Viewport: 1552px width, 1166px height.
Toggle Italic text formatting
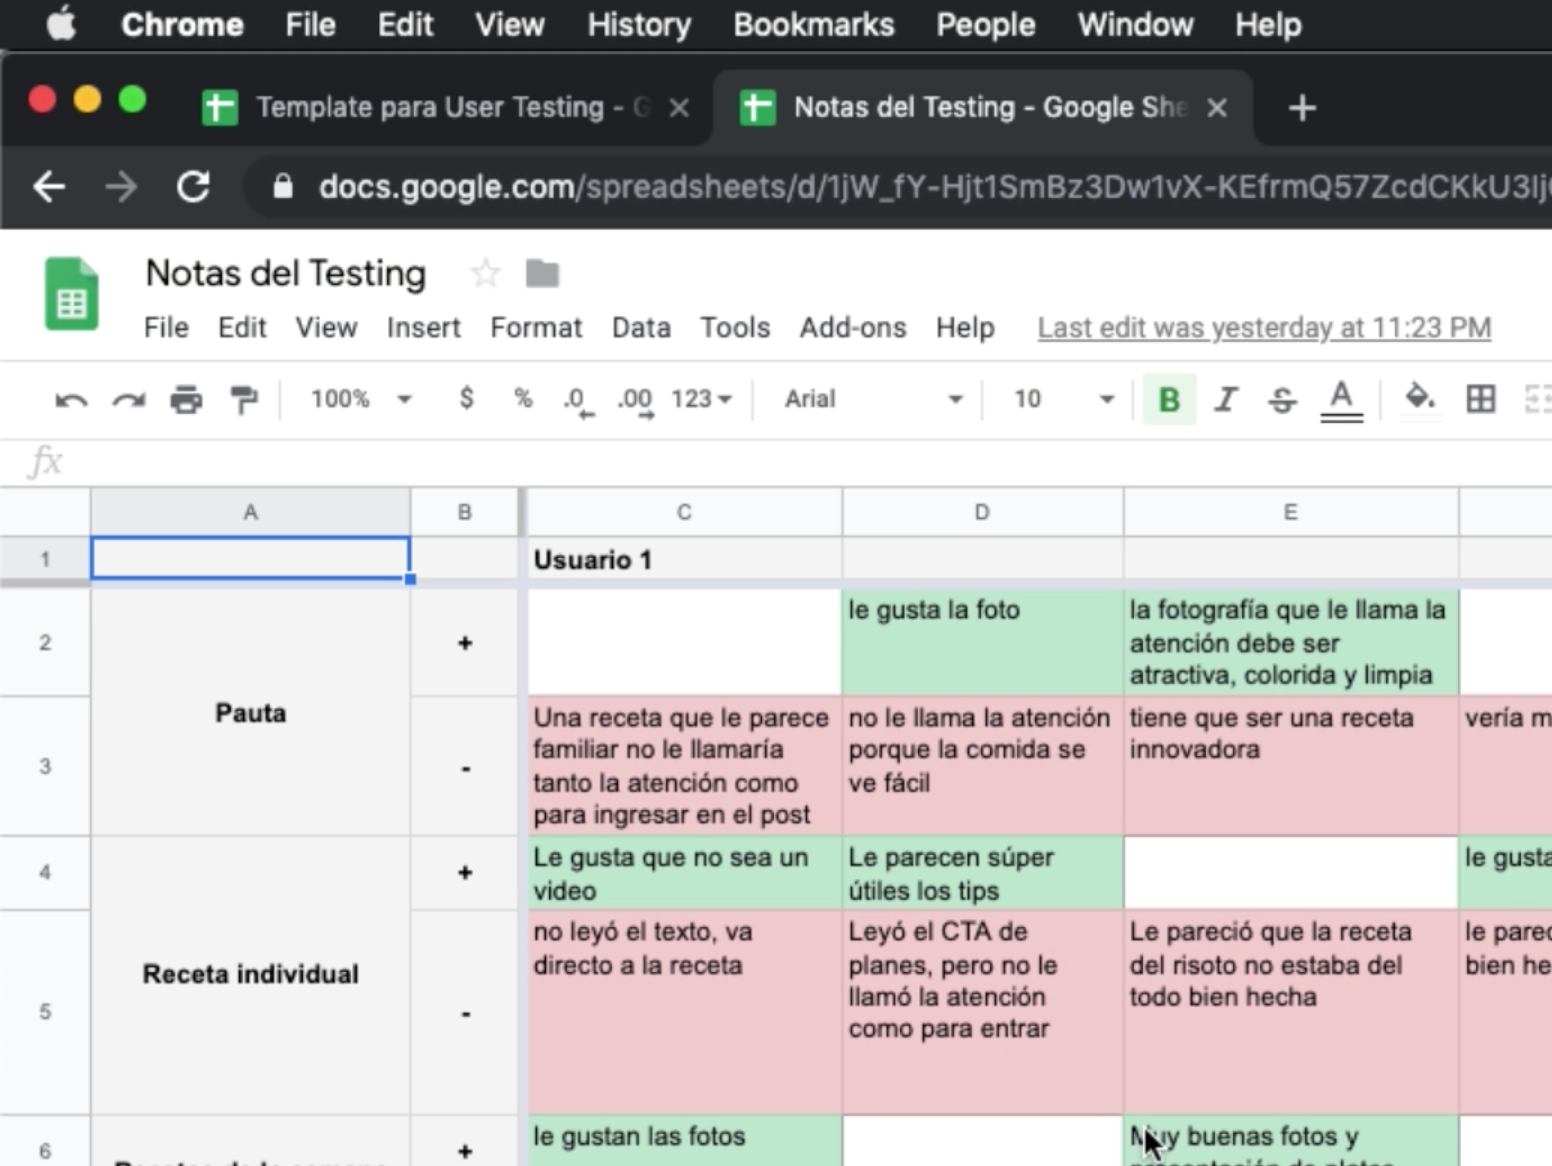1226,400
